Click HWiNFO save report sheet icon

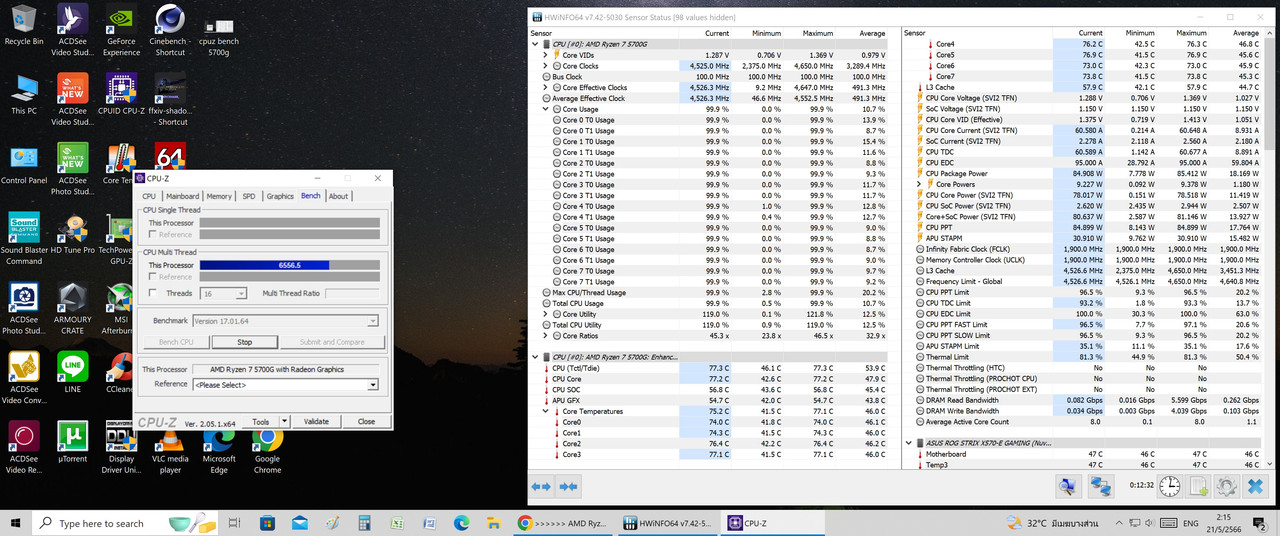tap(1198, 486)
